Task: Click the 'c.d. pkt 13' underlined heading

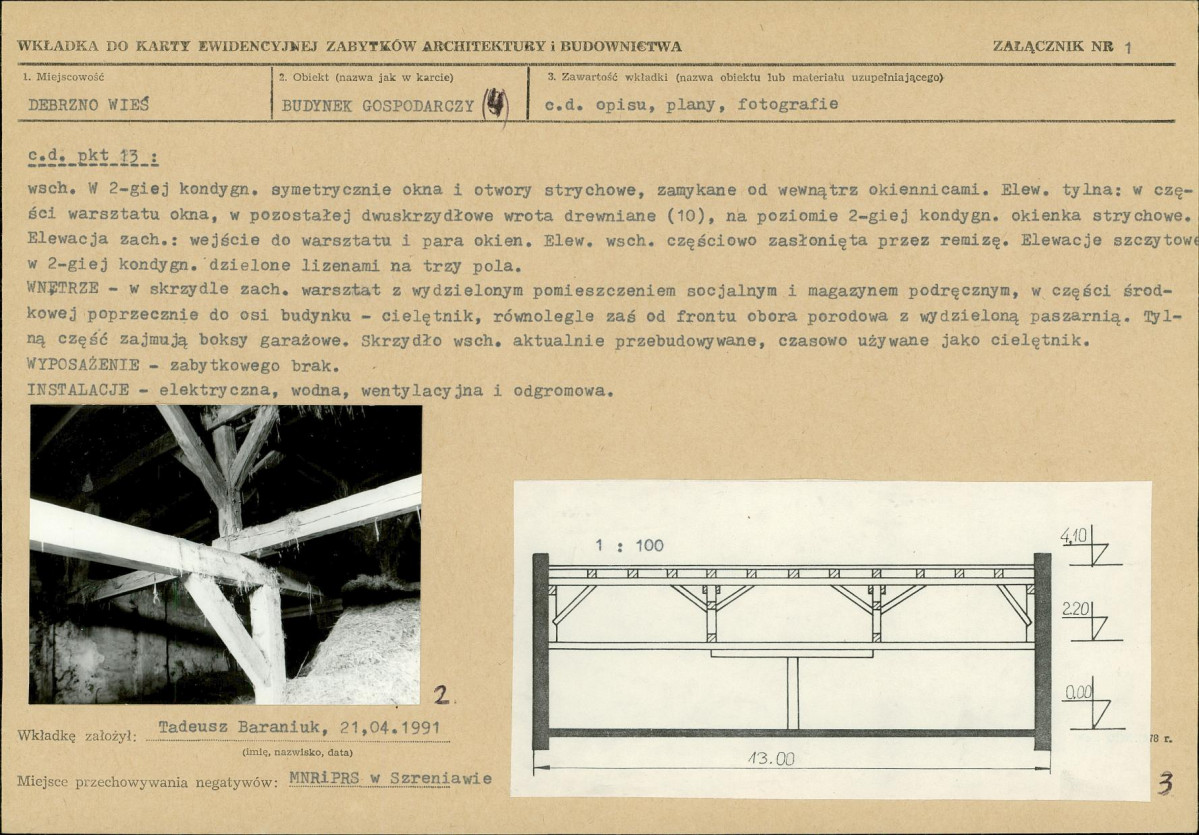Action: tap(93, 158)
